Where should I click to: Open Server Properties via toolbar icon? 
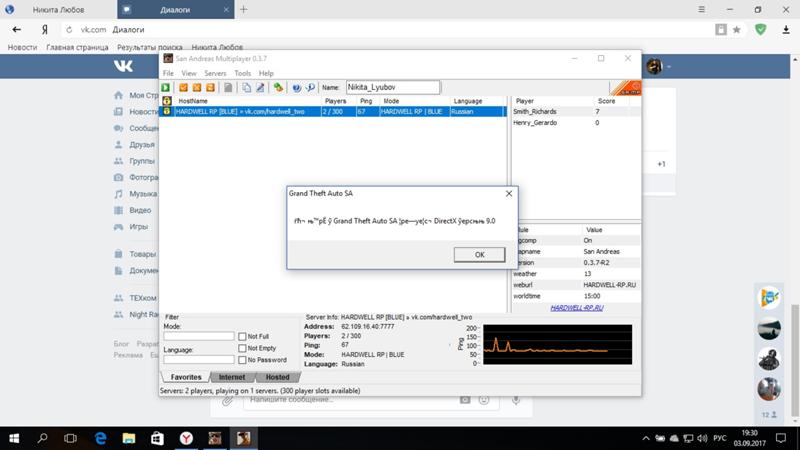tap(260, 88)
